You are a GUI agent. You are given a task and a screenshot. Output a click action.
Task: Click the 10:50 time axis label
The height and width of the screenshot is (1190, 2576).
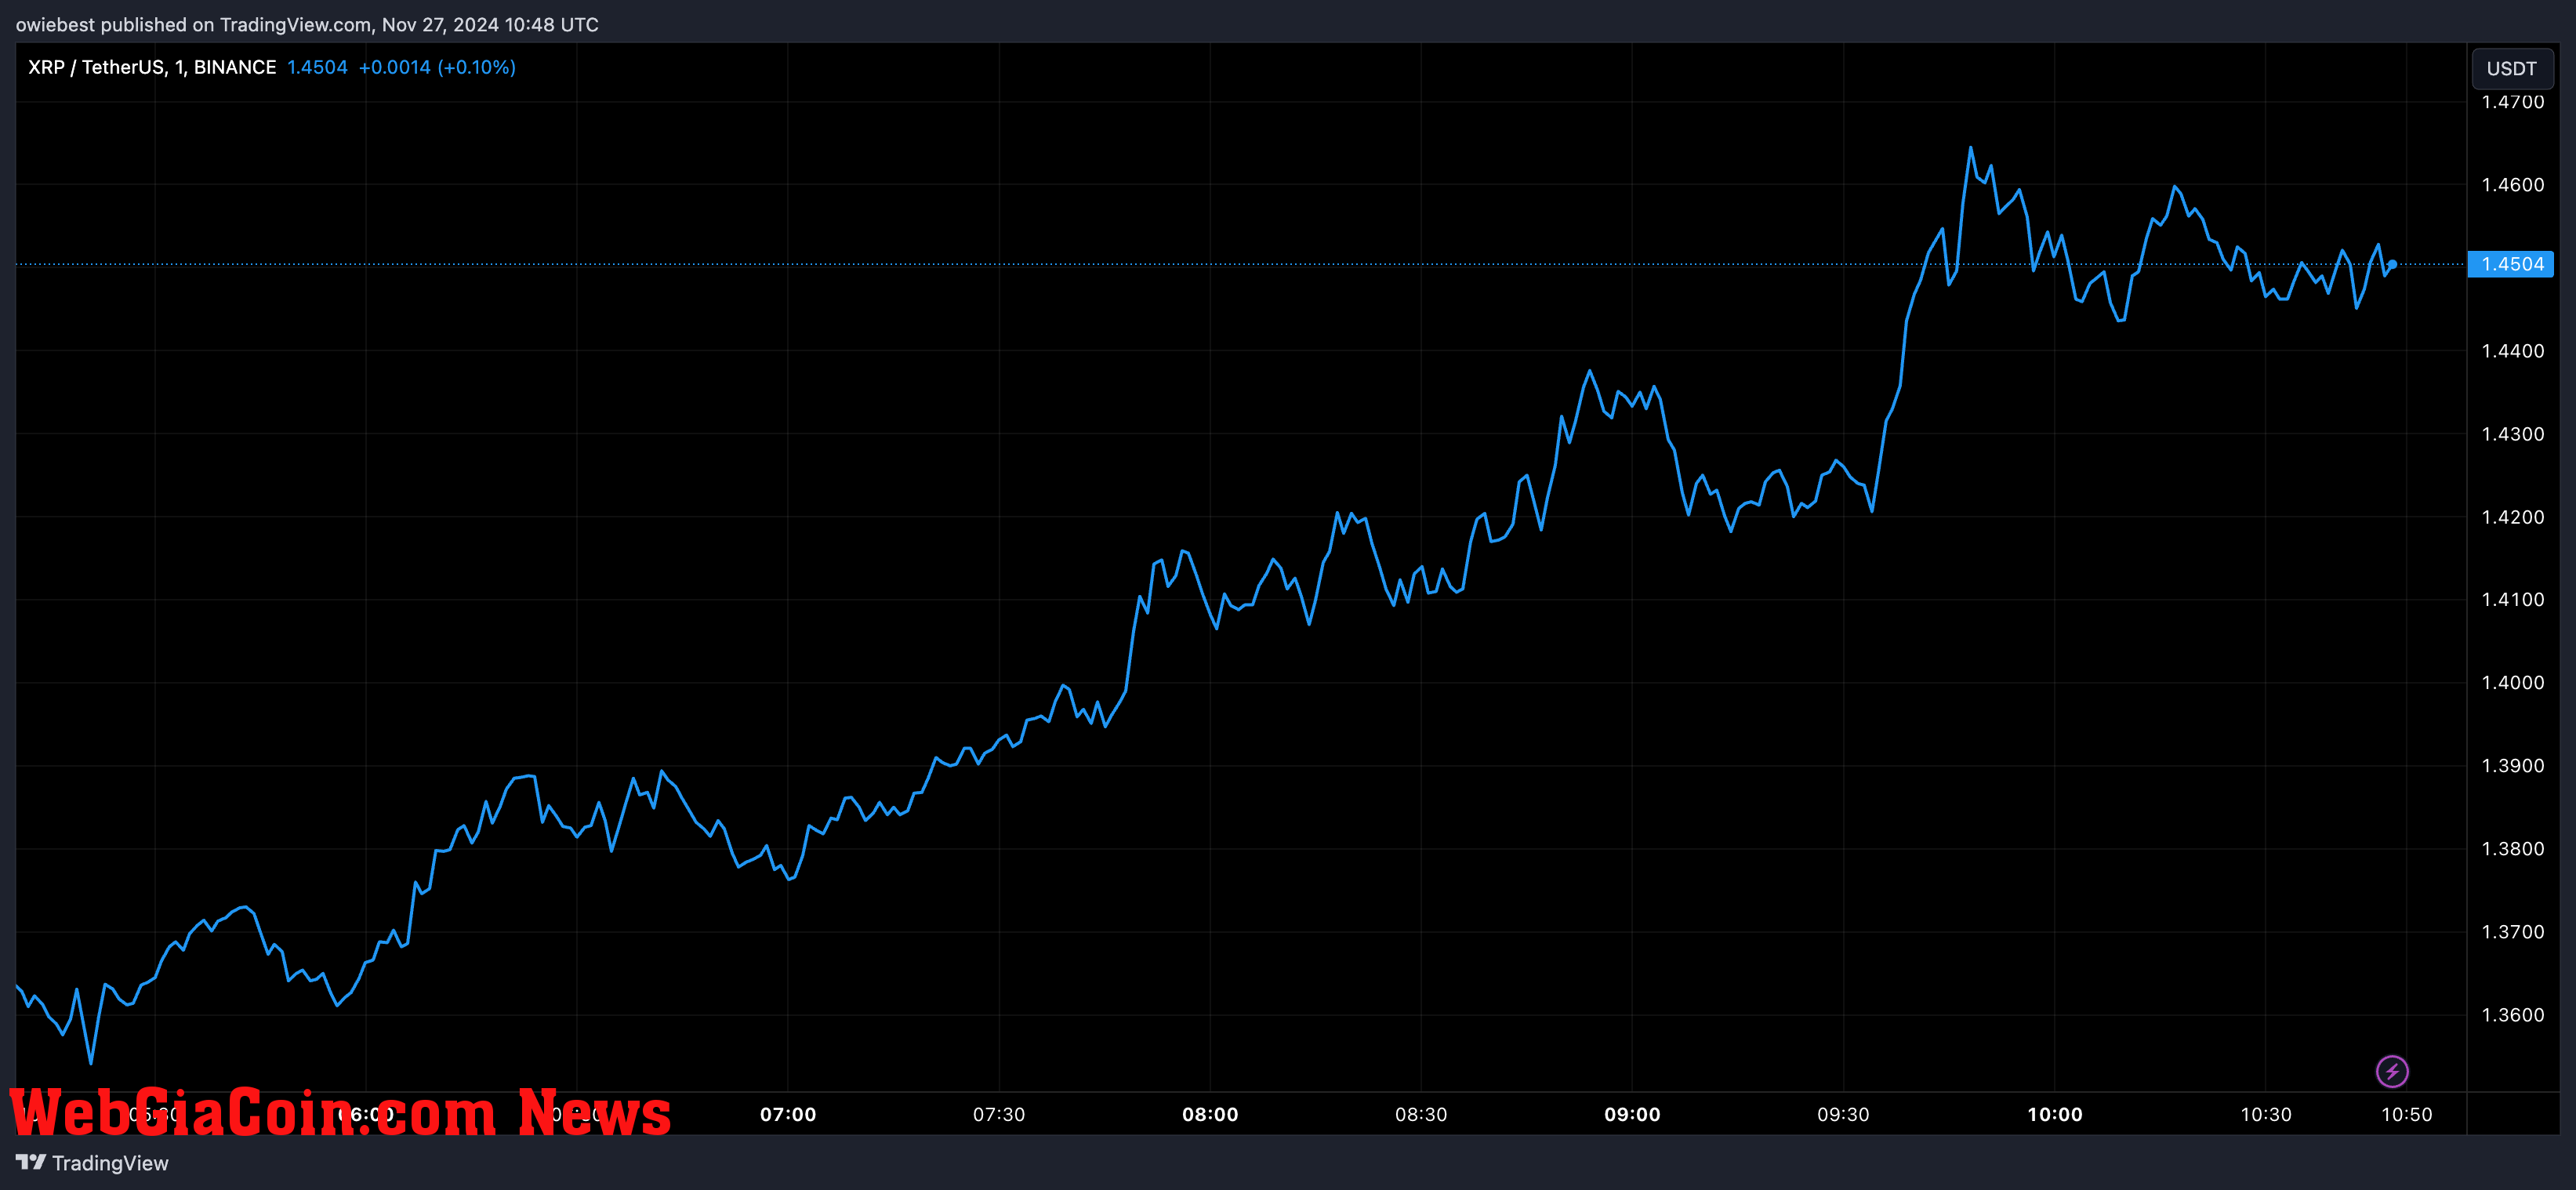2407,1114
